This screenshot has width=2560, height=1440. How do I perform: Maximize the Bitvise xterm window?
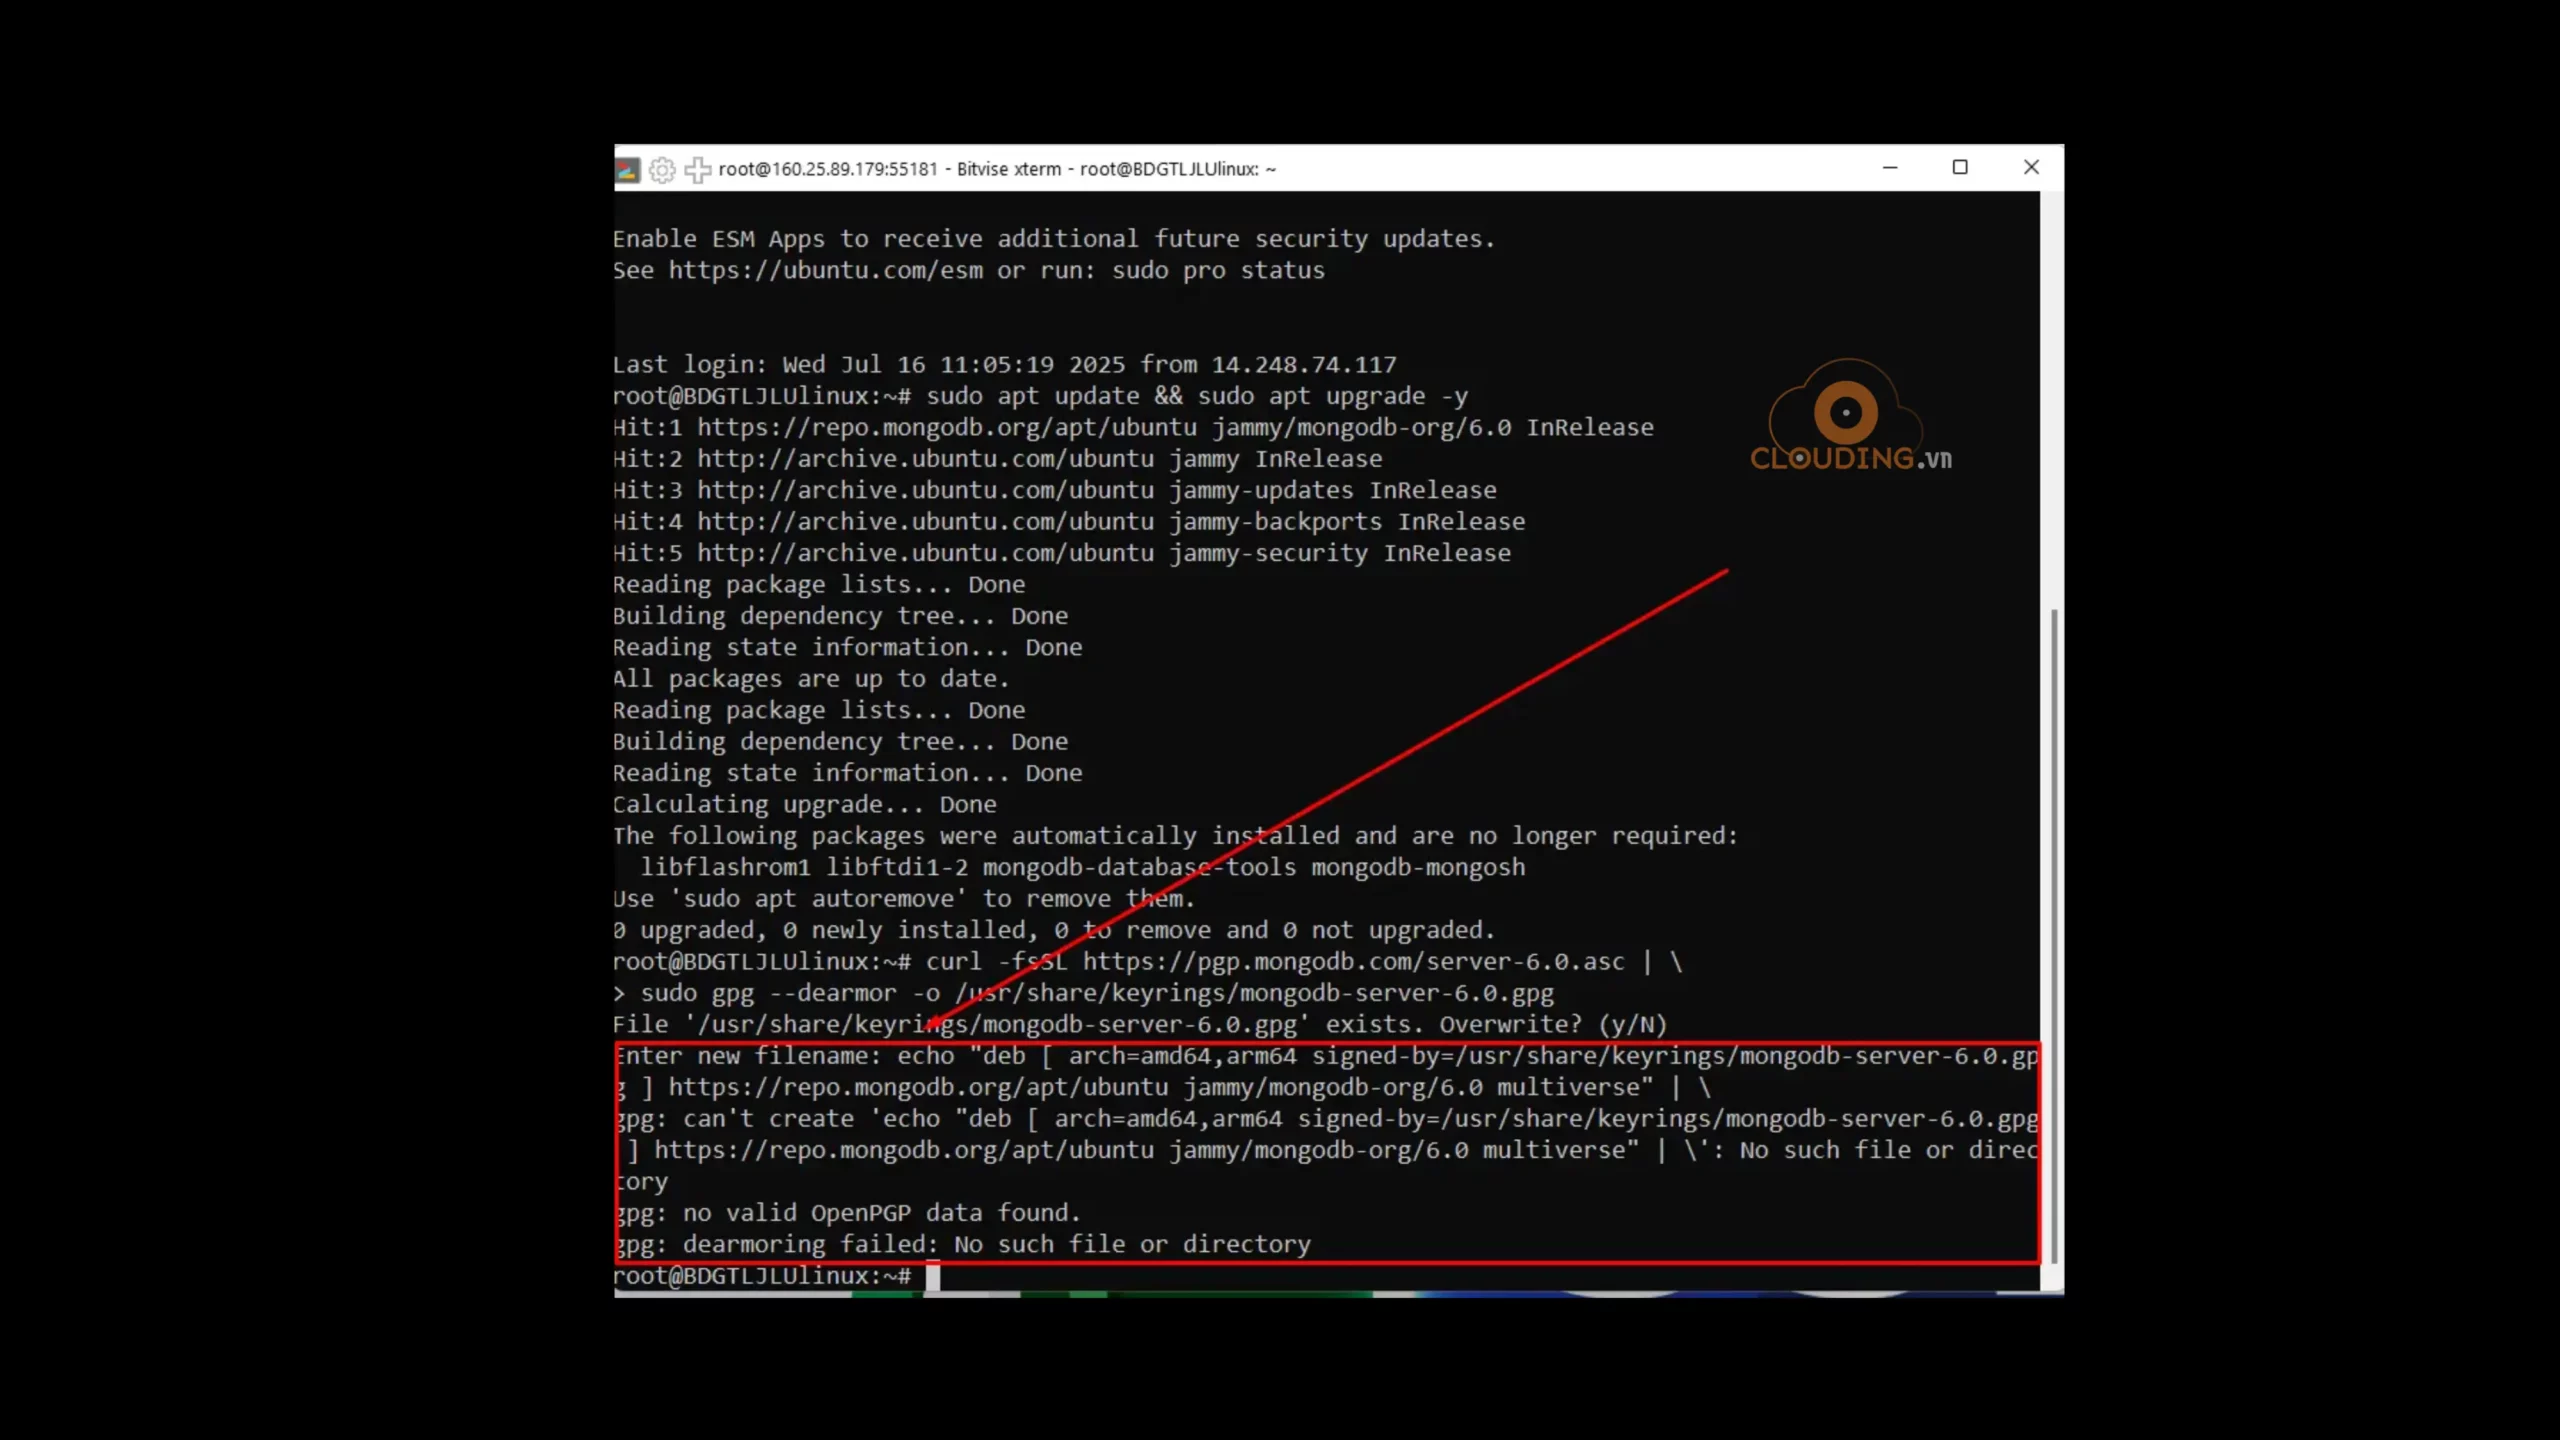coord(1960,168)
